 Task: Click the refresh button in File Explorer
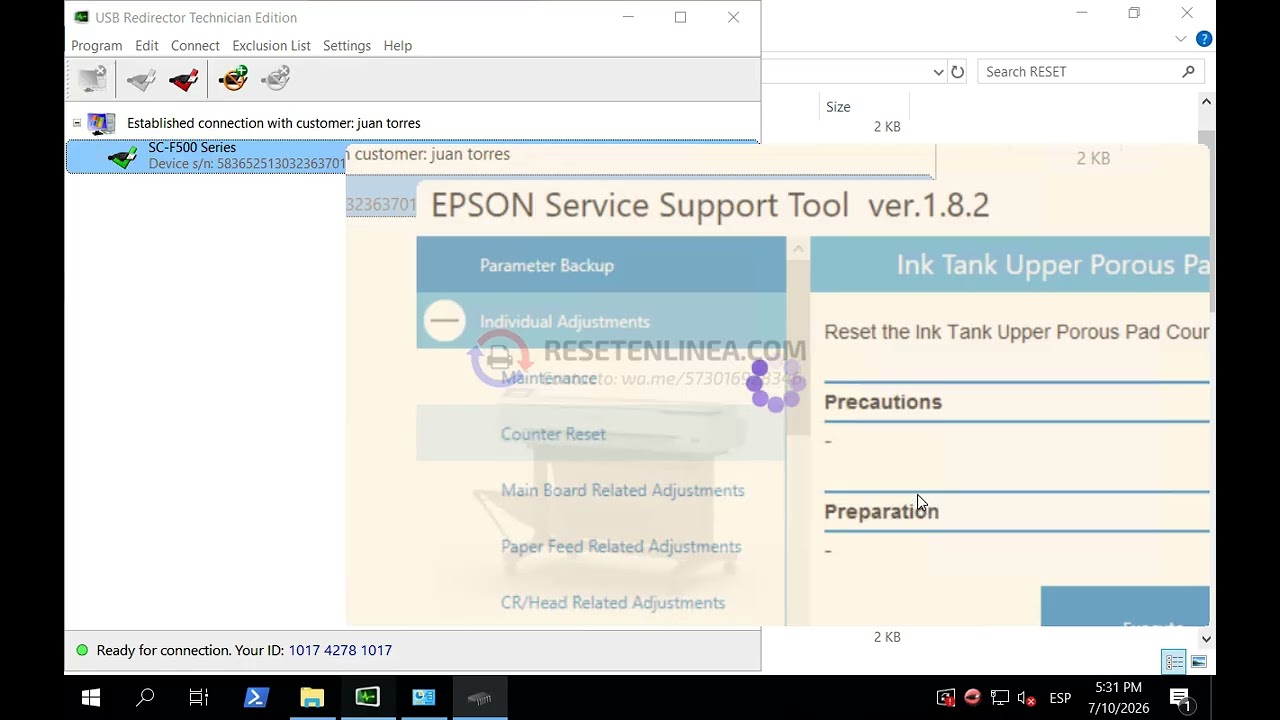pos(958,72)
